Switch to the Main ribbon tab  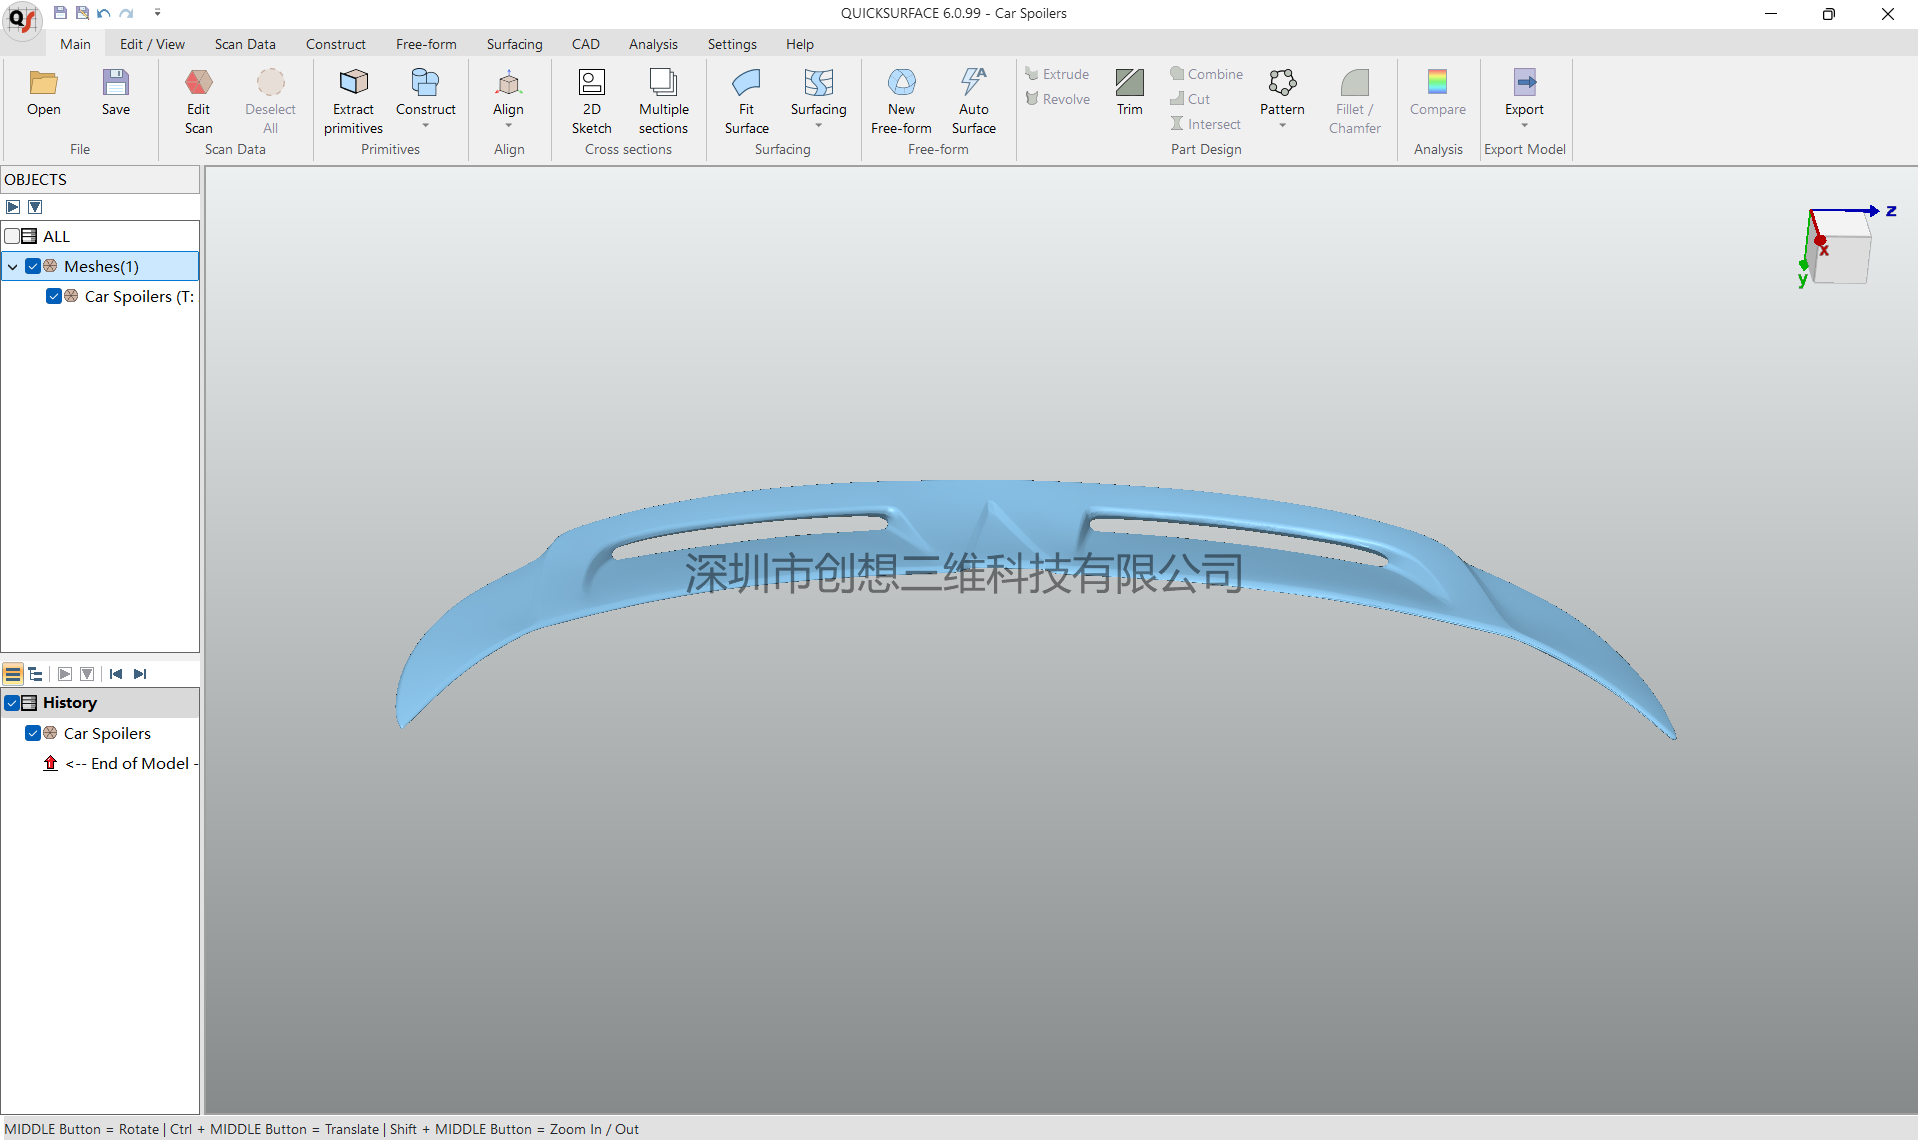coord(75,44)
